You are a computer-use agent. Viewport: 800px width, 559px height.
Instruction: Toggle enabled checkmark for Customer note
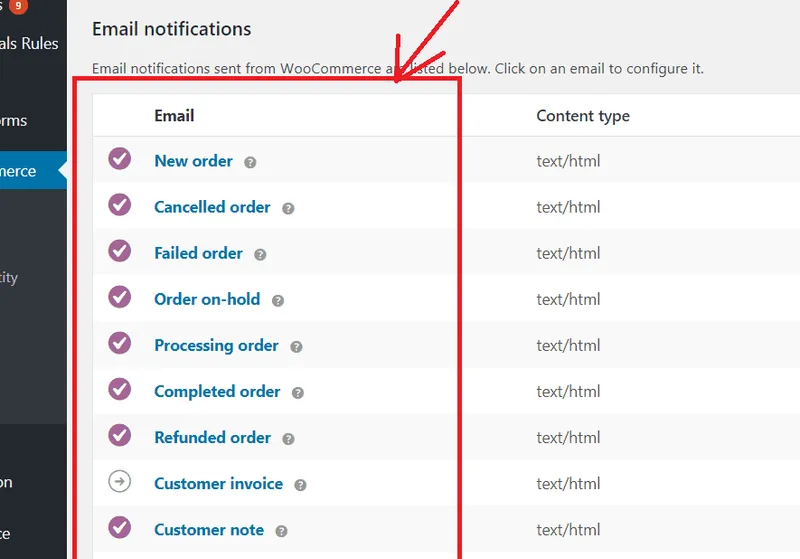(x=120, y=528)
